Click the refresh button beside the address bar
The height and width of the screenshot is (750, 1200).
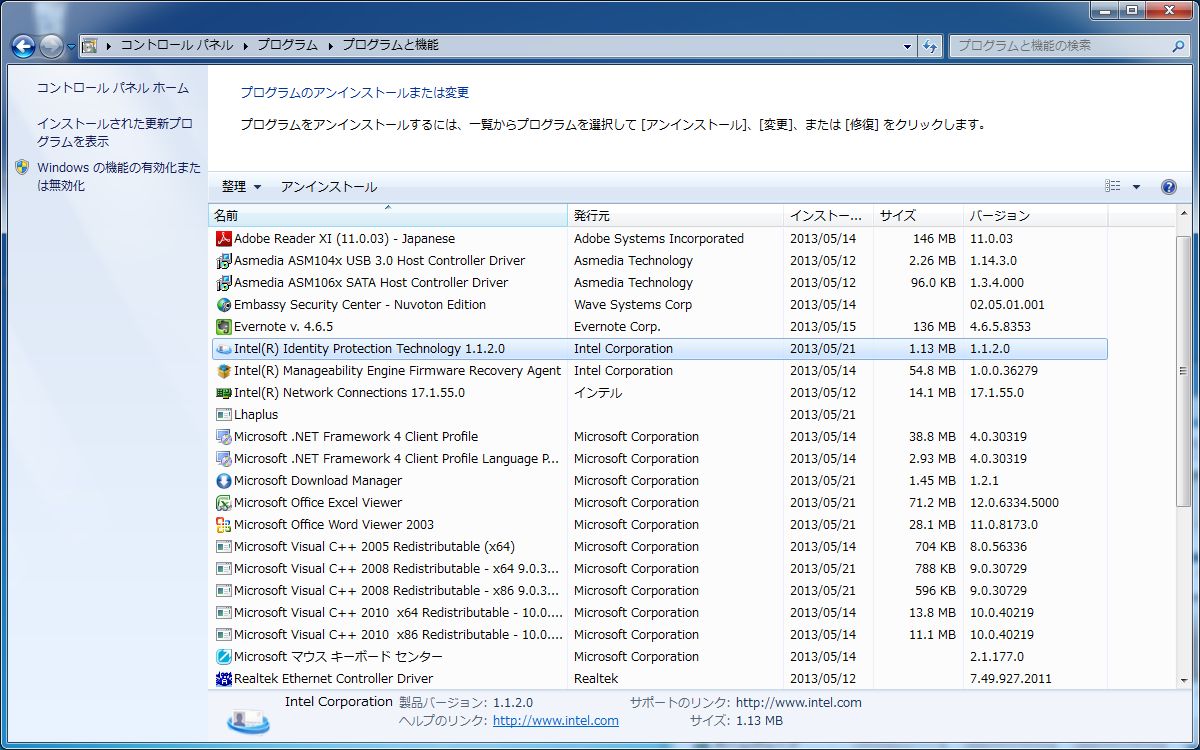(x=930, y=46)
